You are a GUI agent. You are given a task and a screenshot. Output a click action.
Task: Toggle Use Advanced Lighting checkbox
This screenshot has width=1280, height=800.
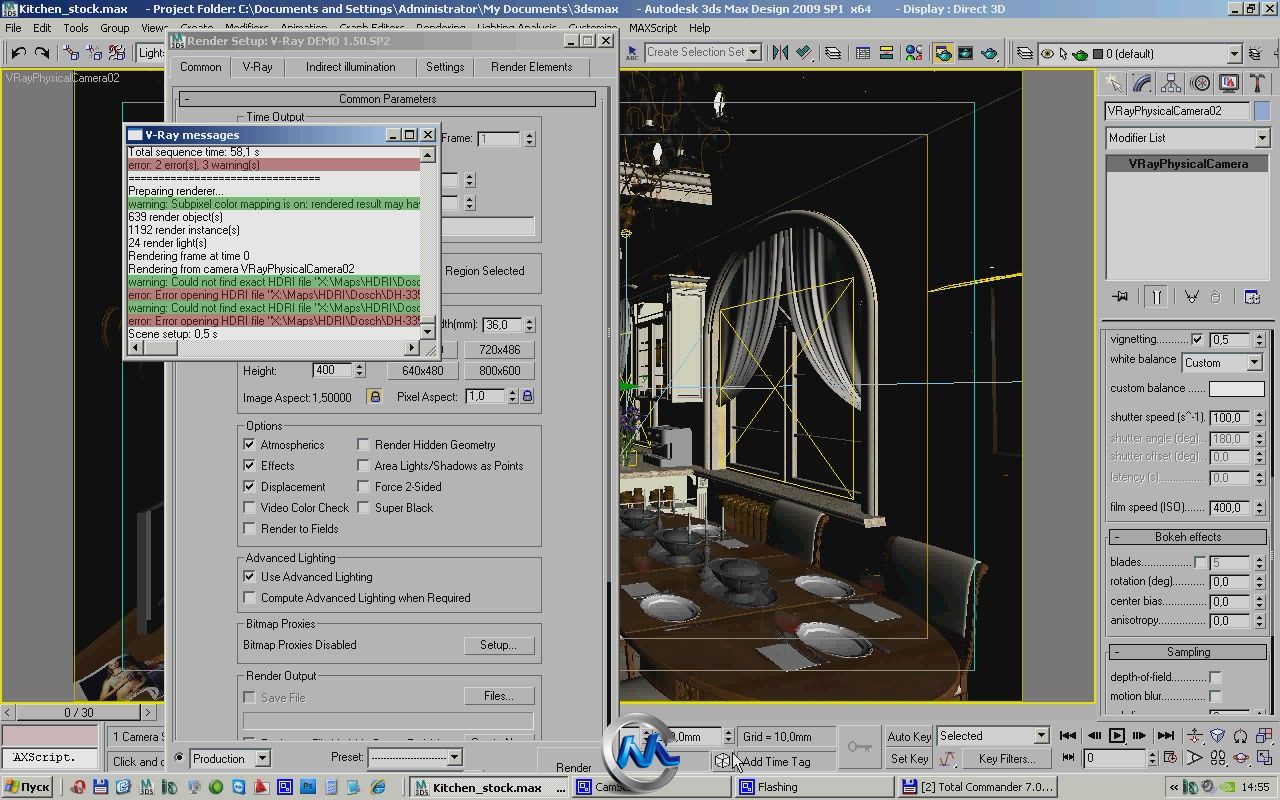(250, 577)
